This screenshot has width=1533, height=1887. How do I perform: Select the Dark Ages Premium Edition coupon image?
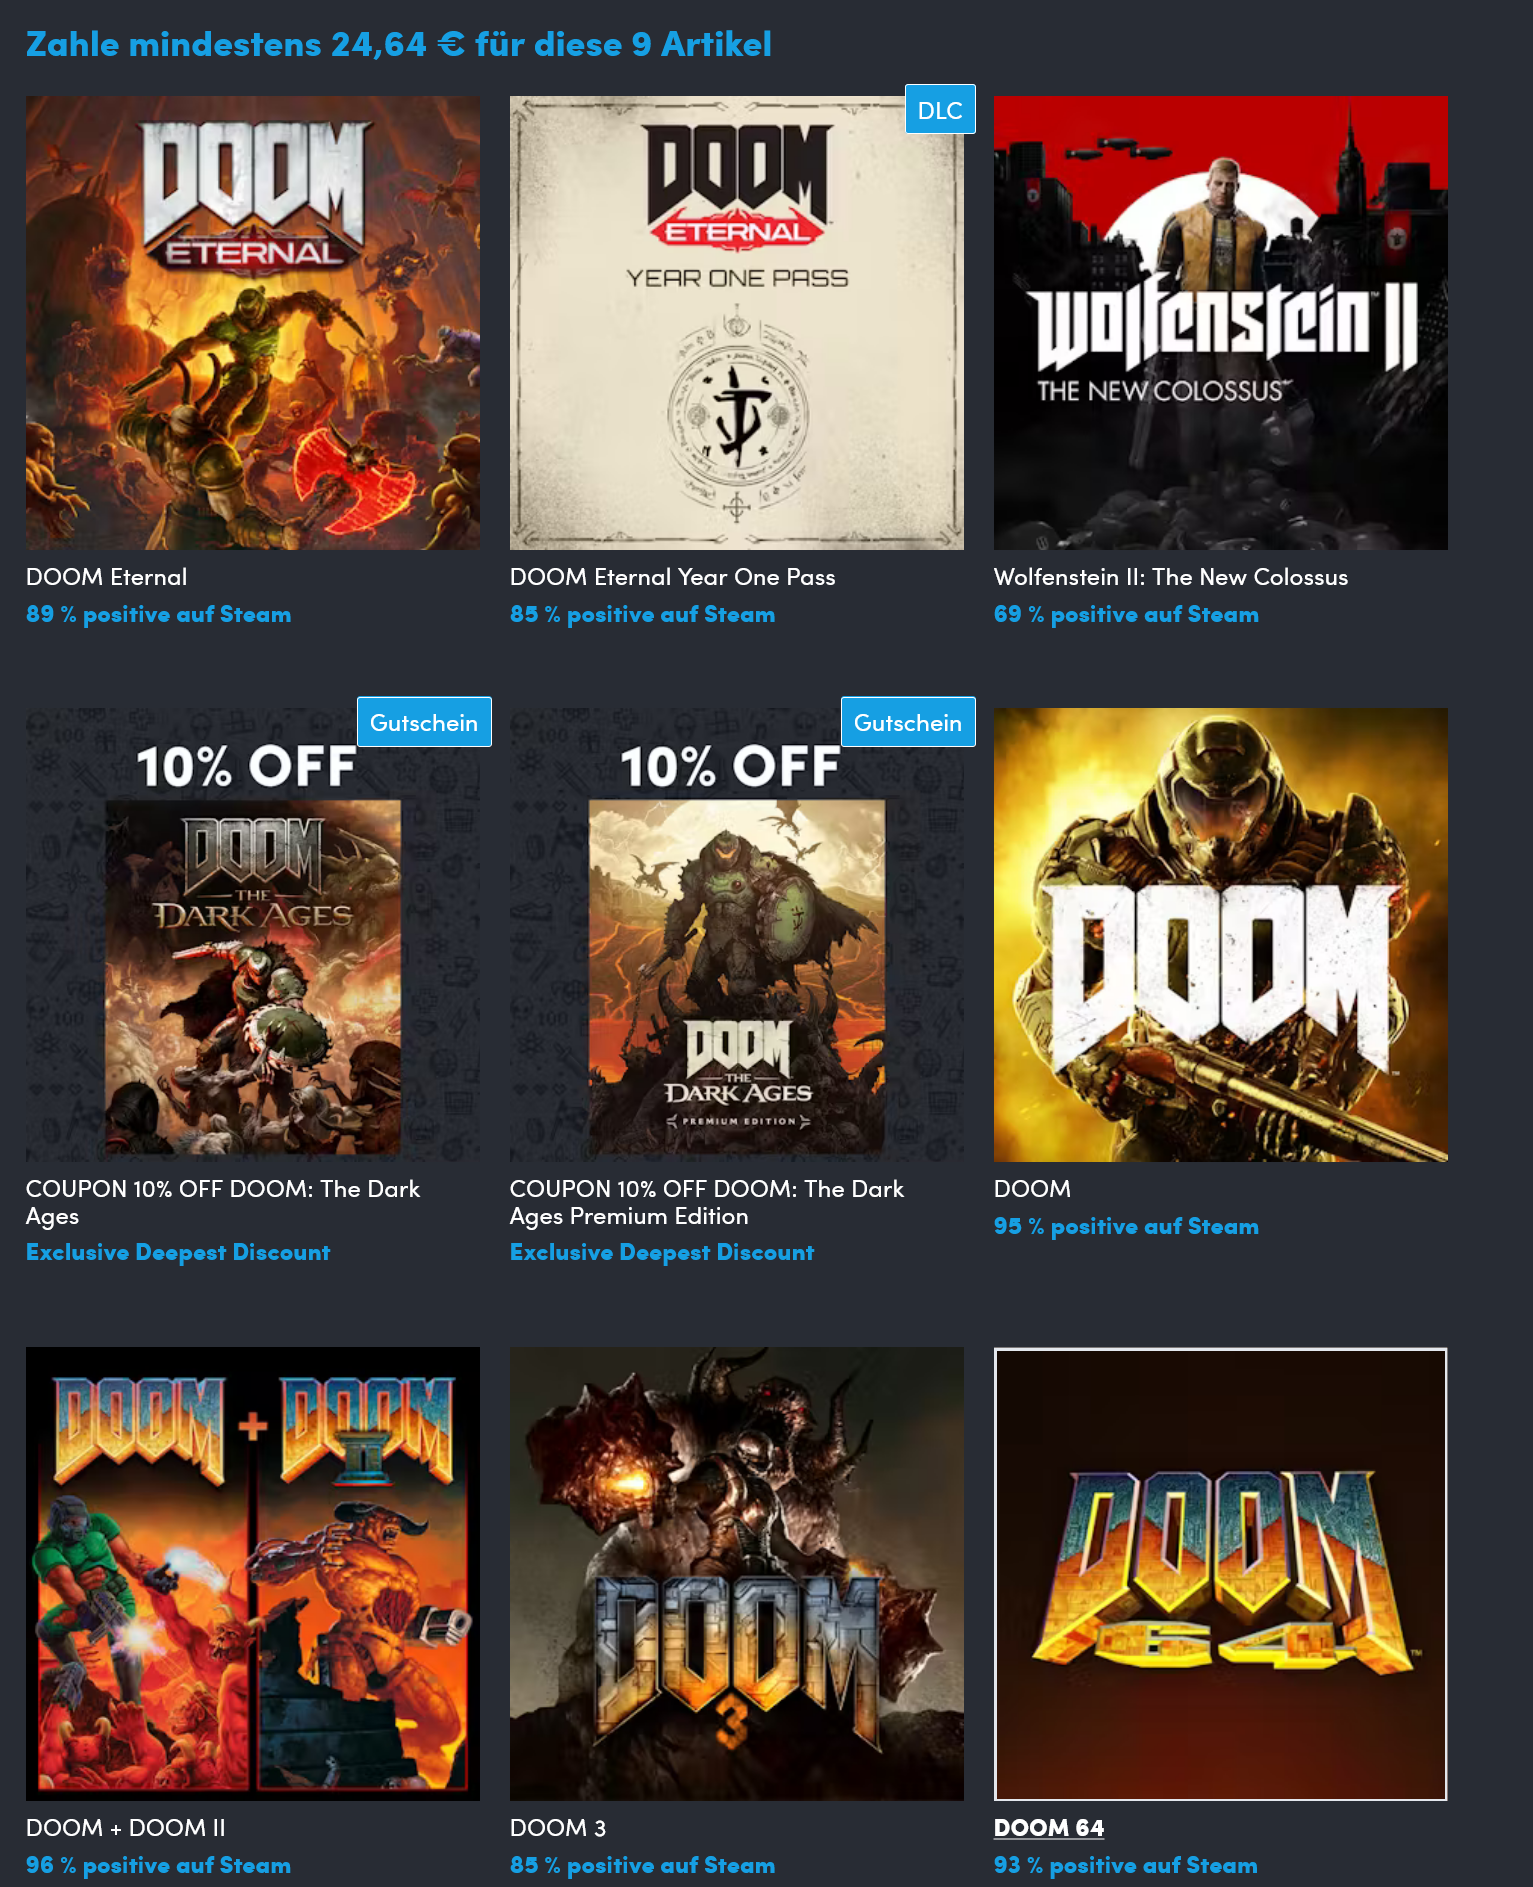click(x=737, y=935)
